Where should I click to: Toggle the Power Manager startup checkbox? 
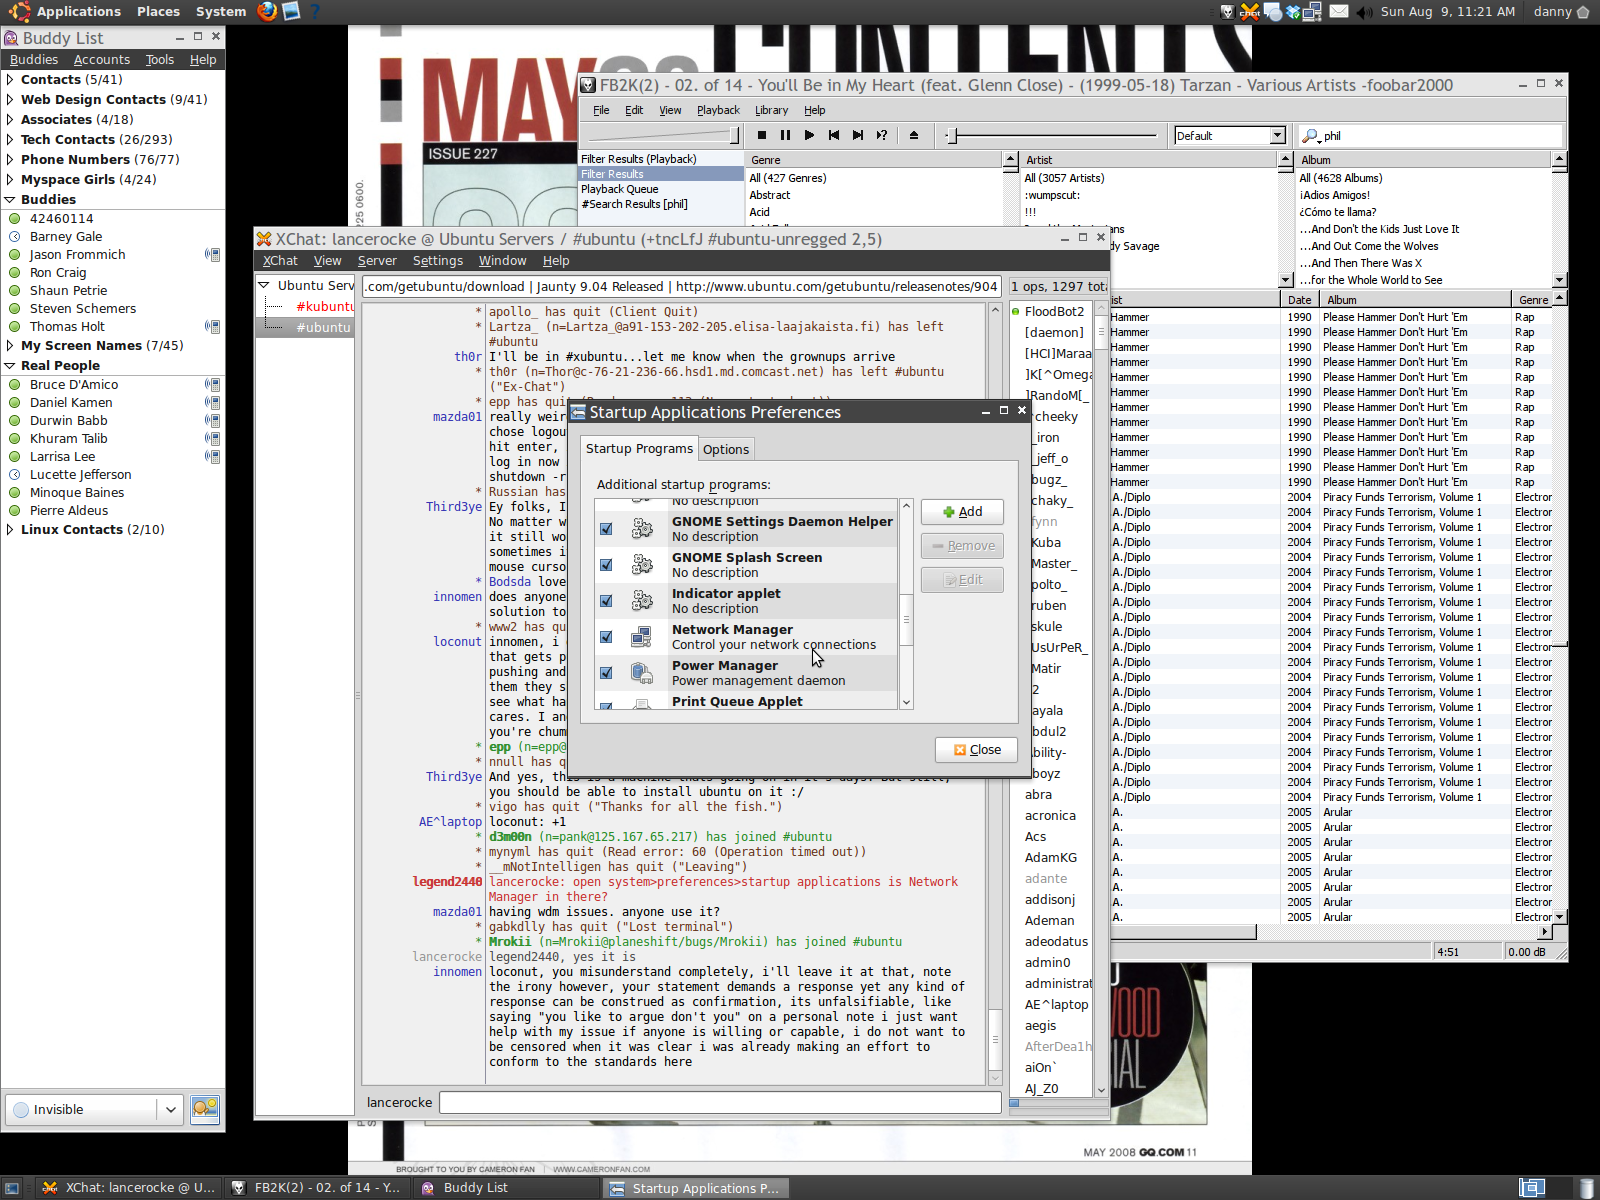coord(606,673)
